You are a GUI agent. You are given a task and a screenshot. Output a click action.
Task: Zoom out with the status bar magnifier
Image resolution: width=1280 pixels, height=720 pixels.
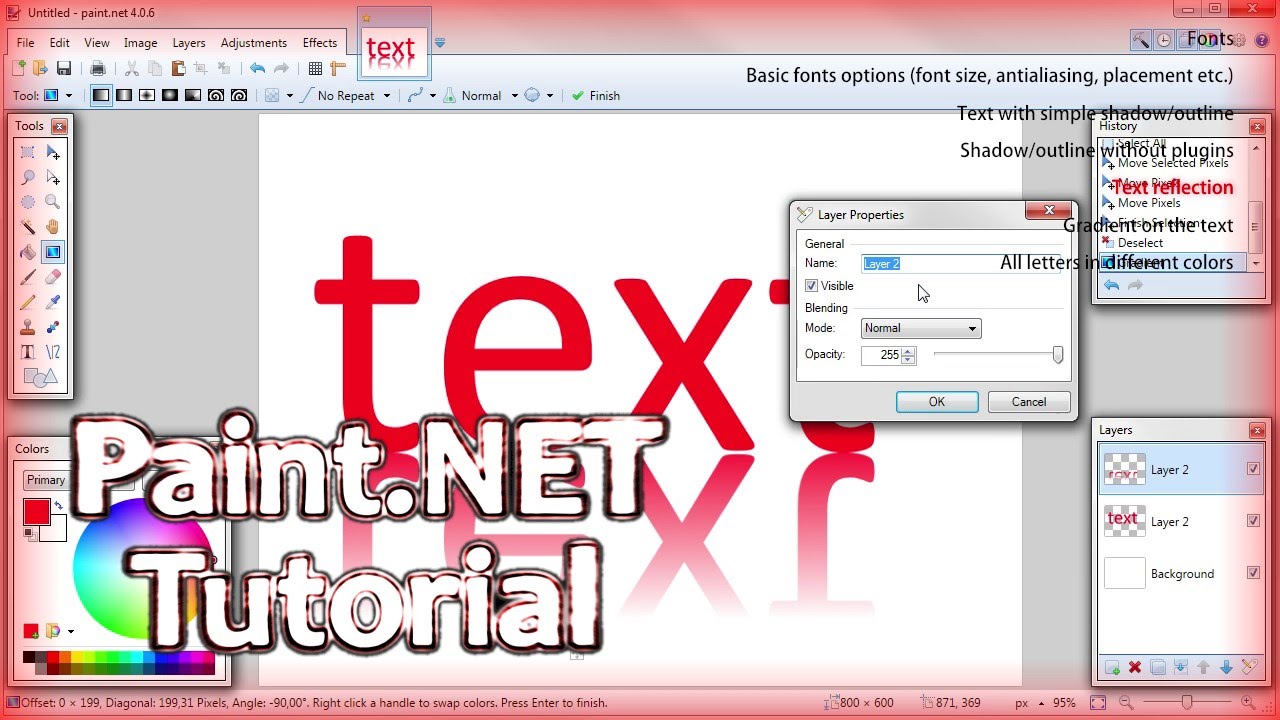(x=1126, y=703)
